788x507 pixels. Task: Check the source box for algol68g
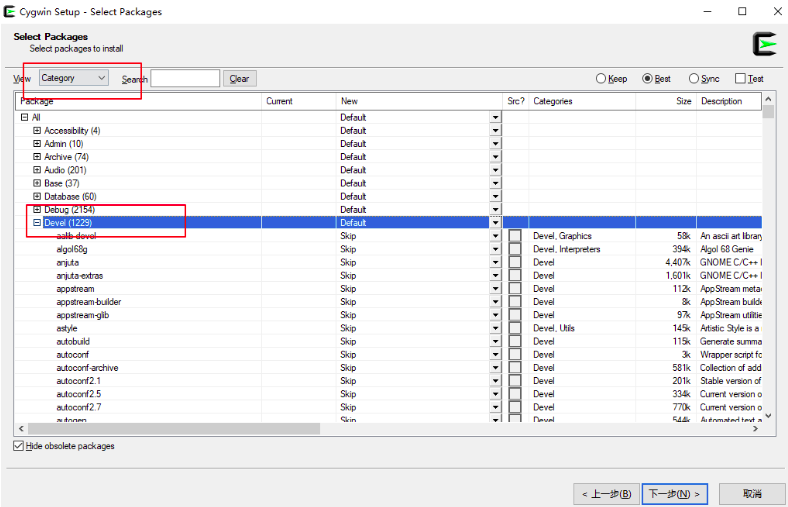coord(515,249)
